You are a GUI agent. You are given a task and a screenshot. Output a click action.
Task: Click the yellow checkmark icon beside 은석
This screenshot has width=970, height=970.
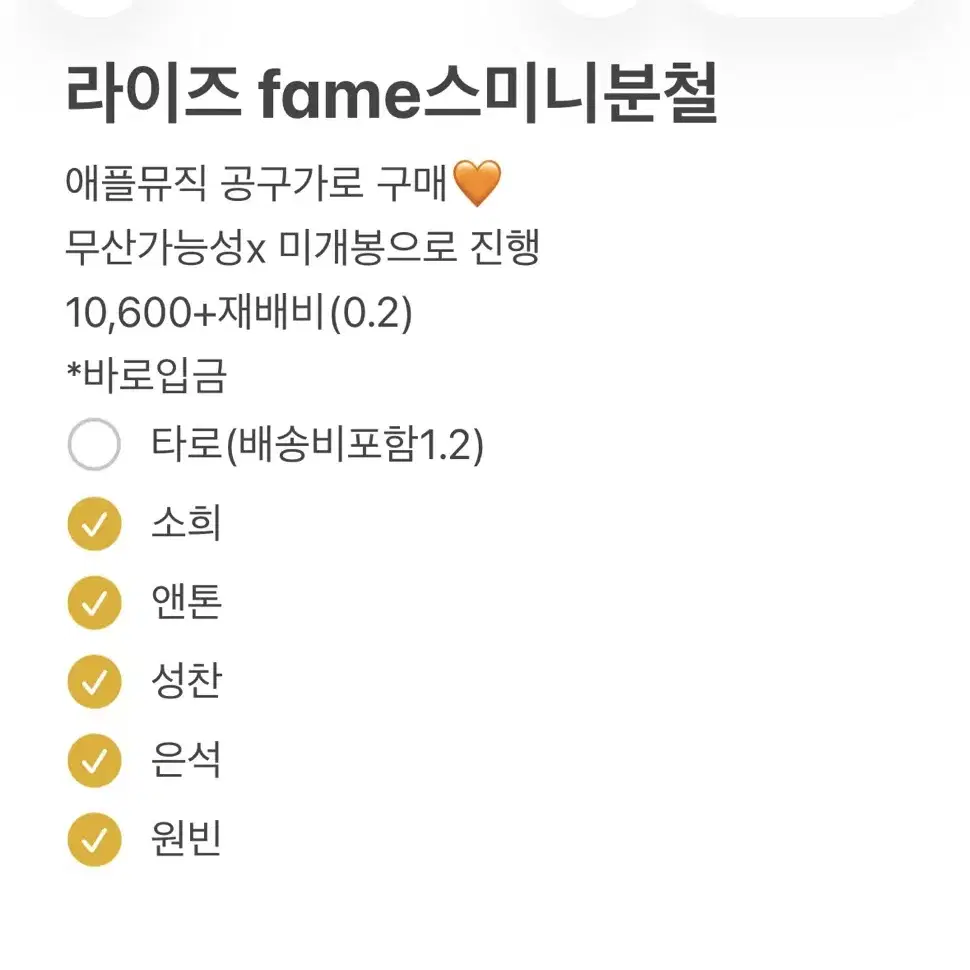[94, 761]
